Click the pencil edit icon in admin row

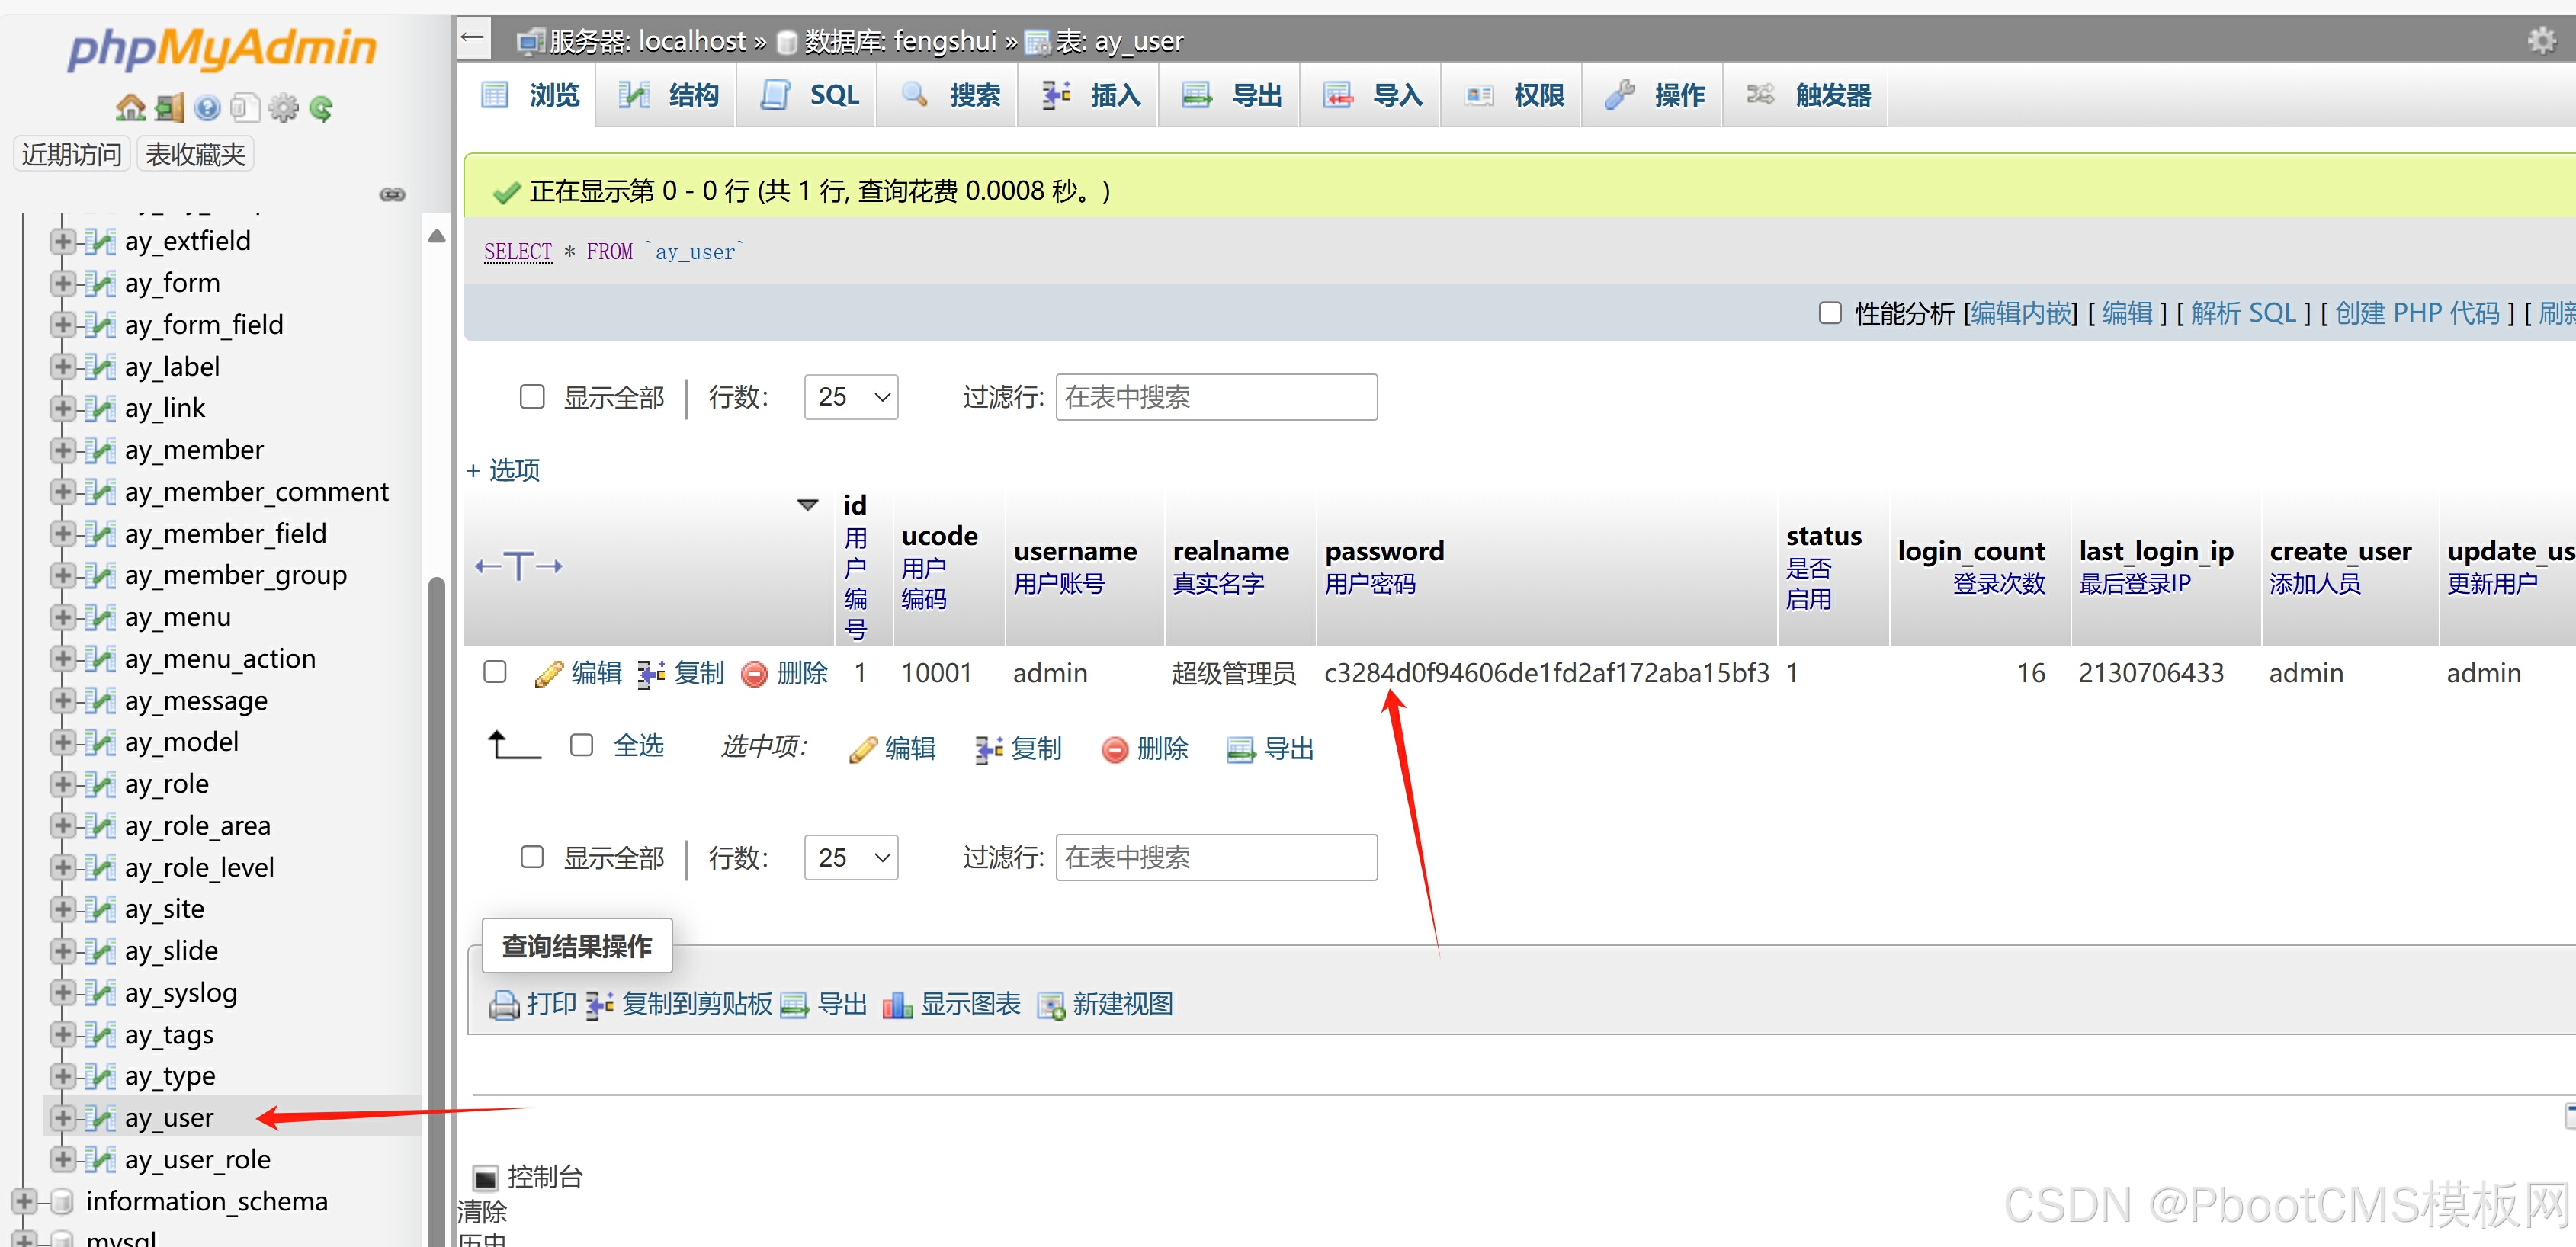[x=548, y=674]
